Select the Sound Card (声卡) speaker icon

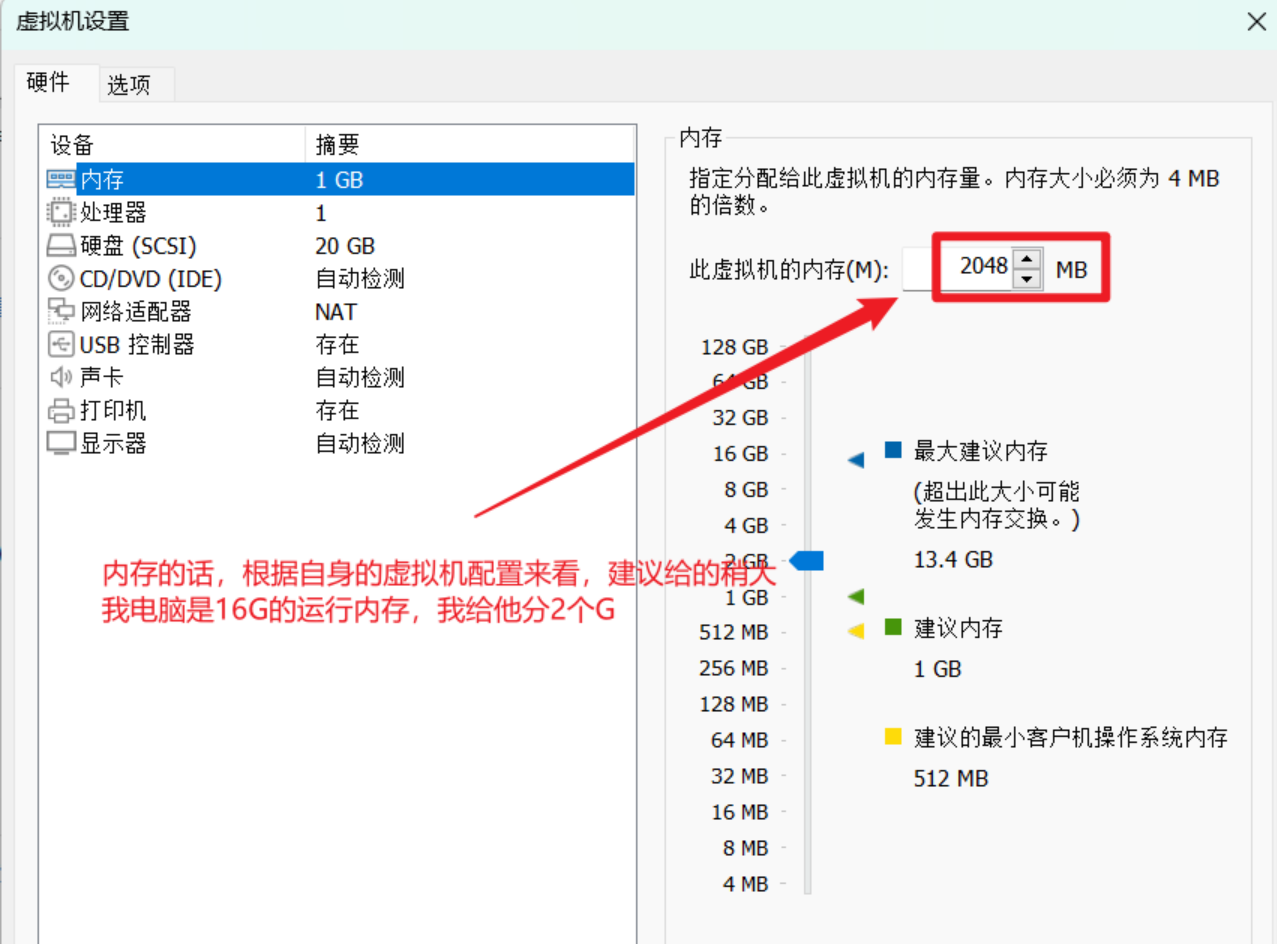click(x=61, y=378)
